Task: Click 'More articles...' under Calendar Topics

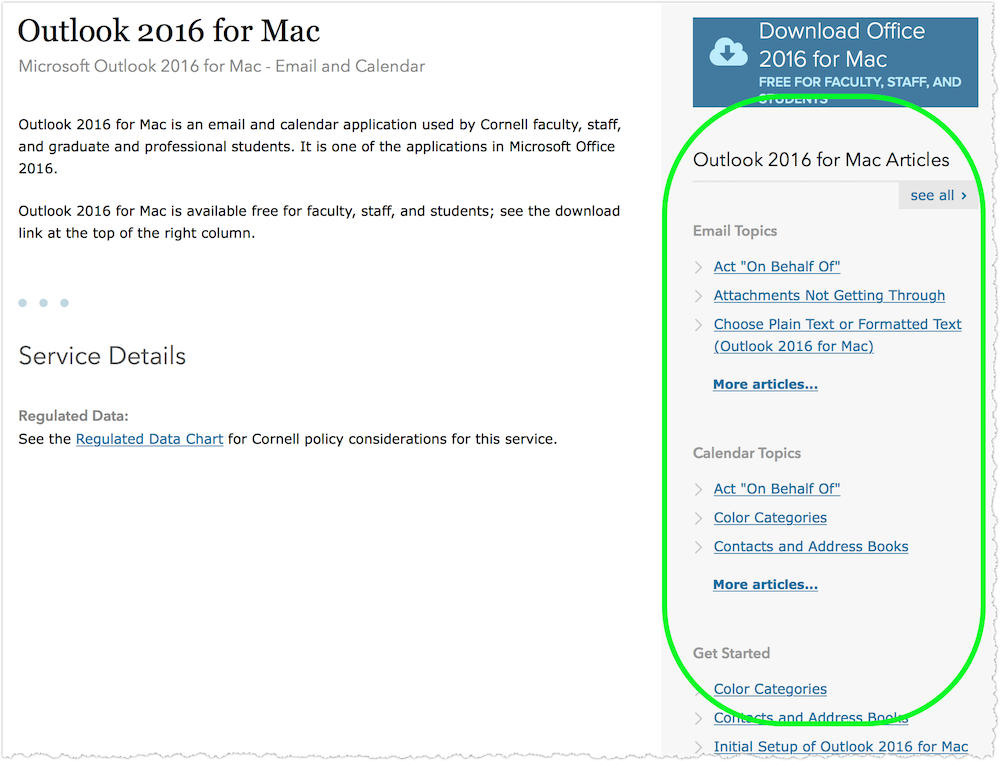Action: tap(765, 584)
